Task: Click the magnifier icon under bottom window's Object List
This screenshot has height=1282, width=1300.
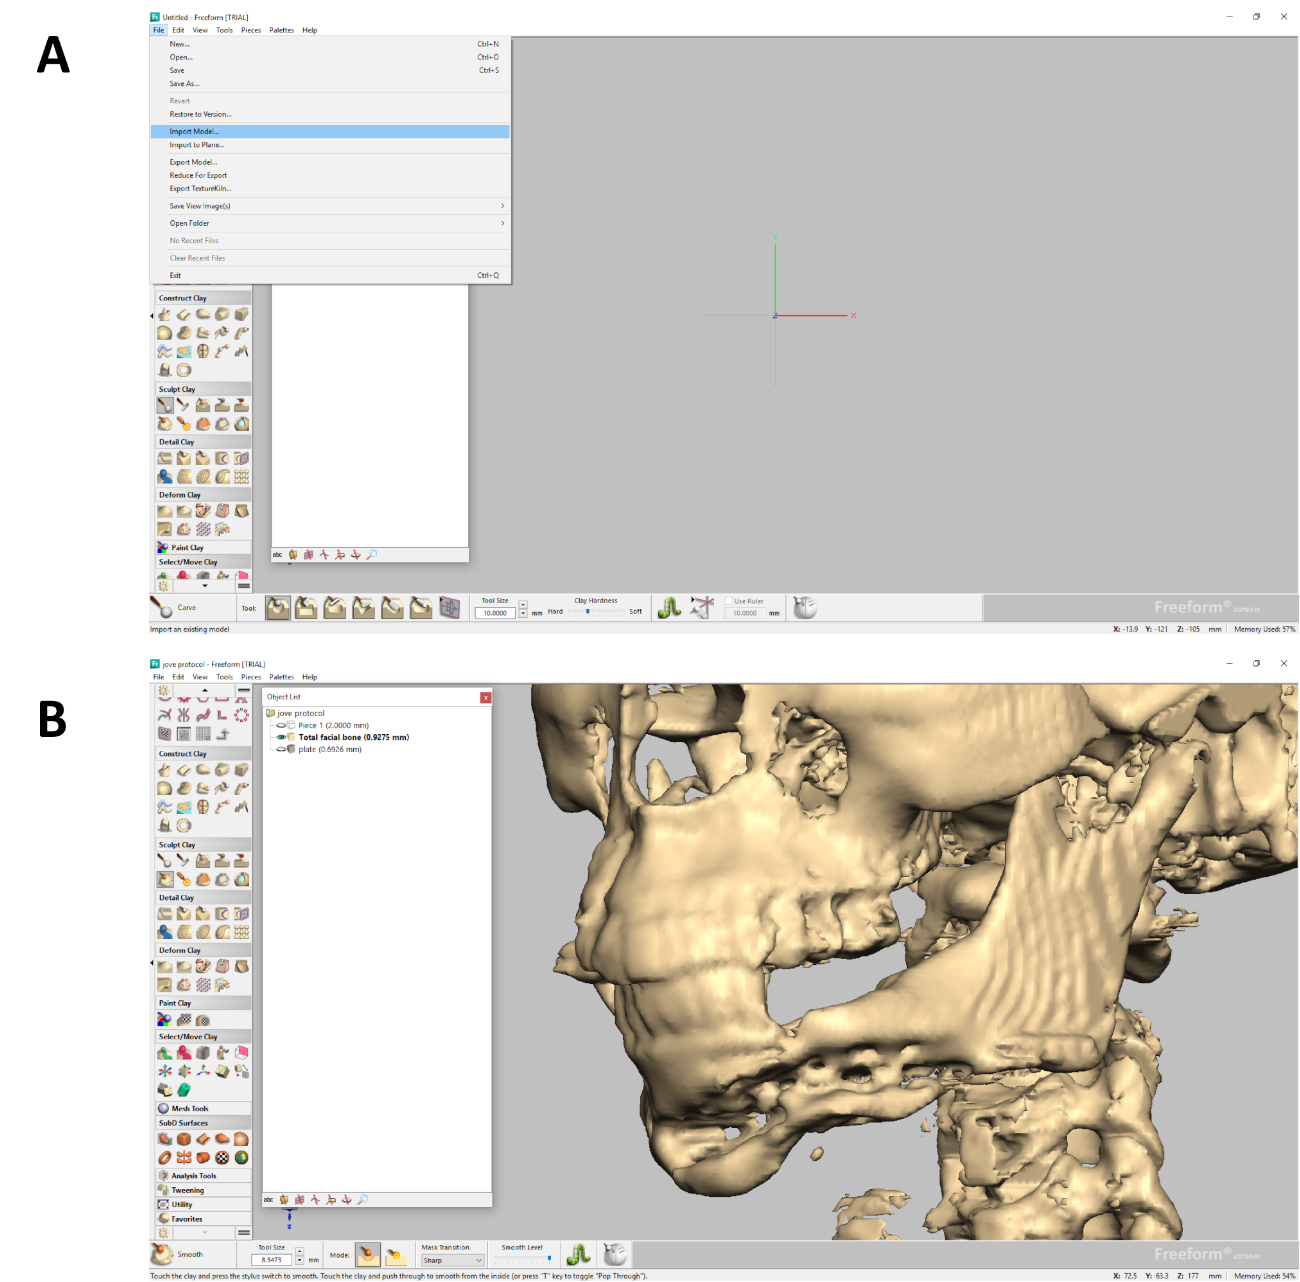Action: [363, 1199]
